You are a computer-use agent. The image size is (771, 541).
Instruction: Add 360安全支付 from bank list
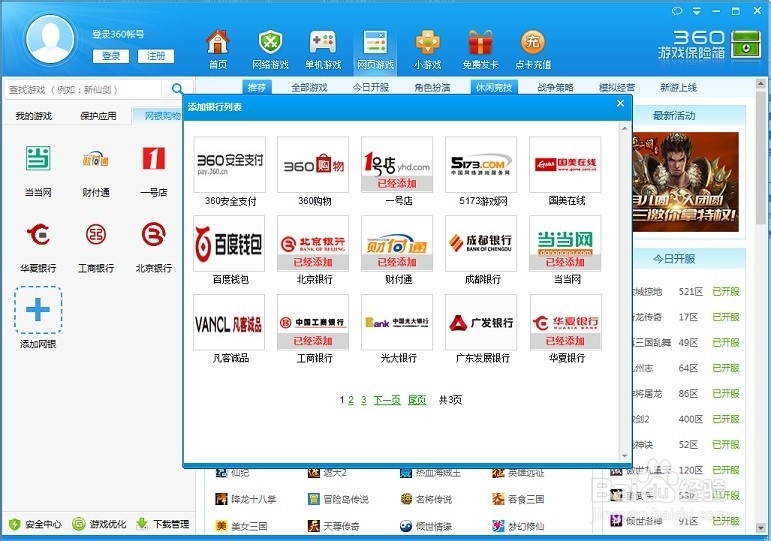[x=230, y=164]
